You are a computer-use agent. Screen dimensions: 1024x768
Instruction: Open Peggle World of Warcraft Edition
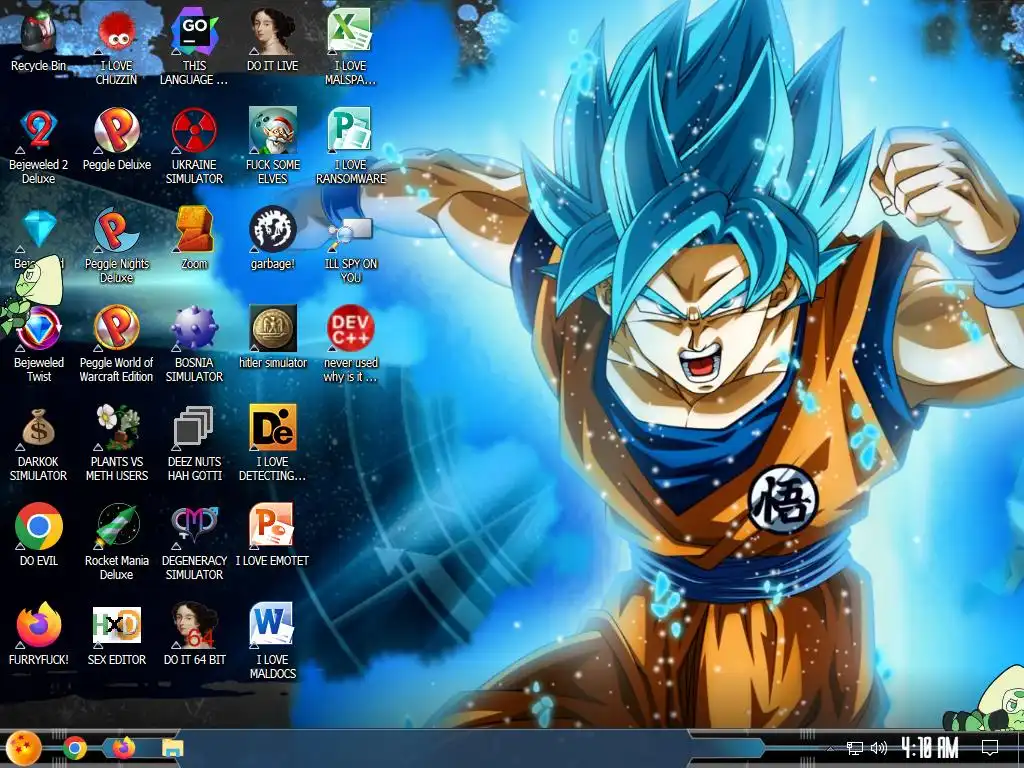[x=117, y=328]
